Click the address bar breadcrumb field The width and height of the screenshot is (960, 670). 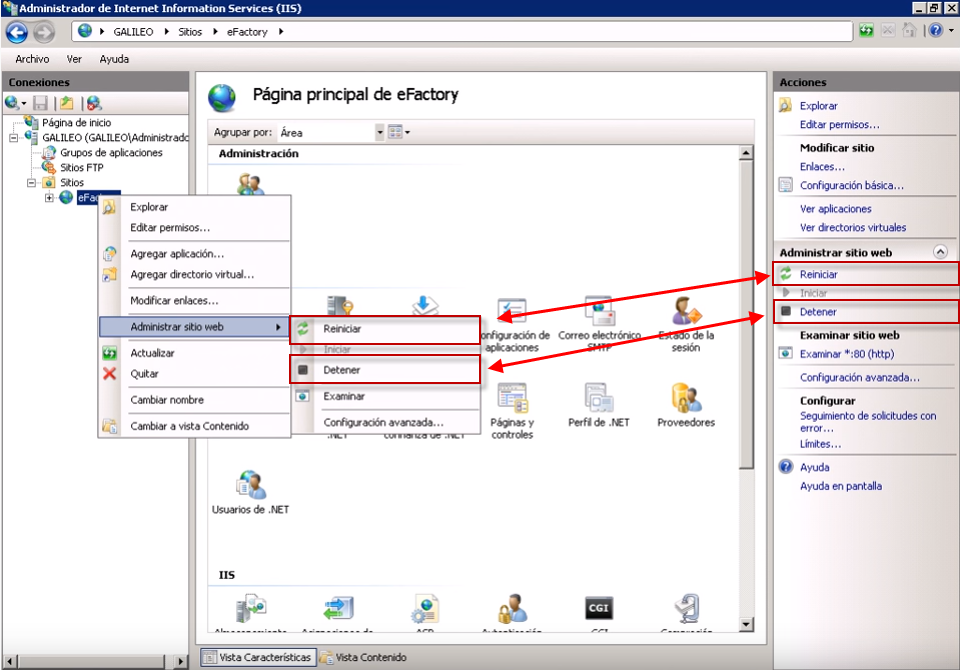point(462,31)
